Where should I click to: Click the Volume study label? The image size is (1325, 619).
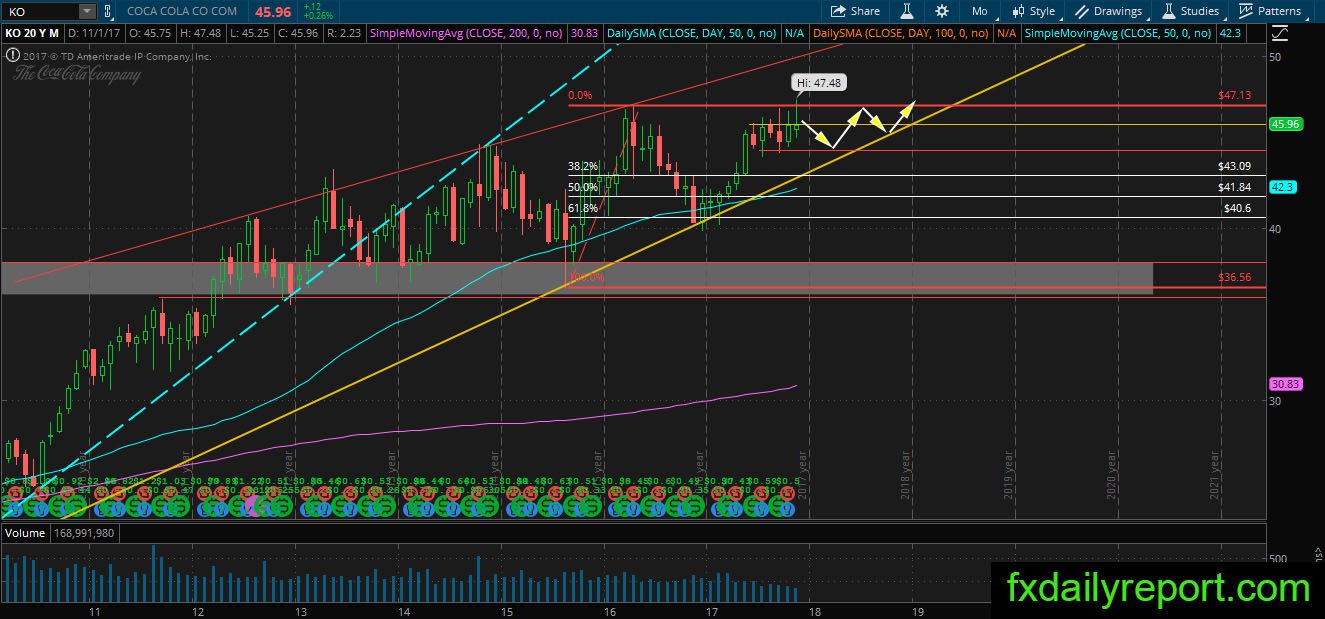[25, 533]
